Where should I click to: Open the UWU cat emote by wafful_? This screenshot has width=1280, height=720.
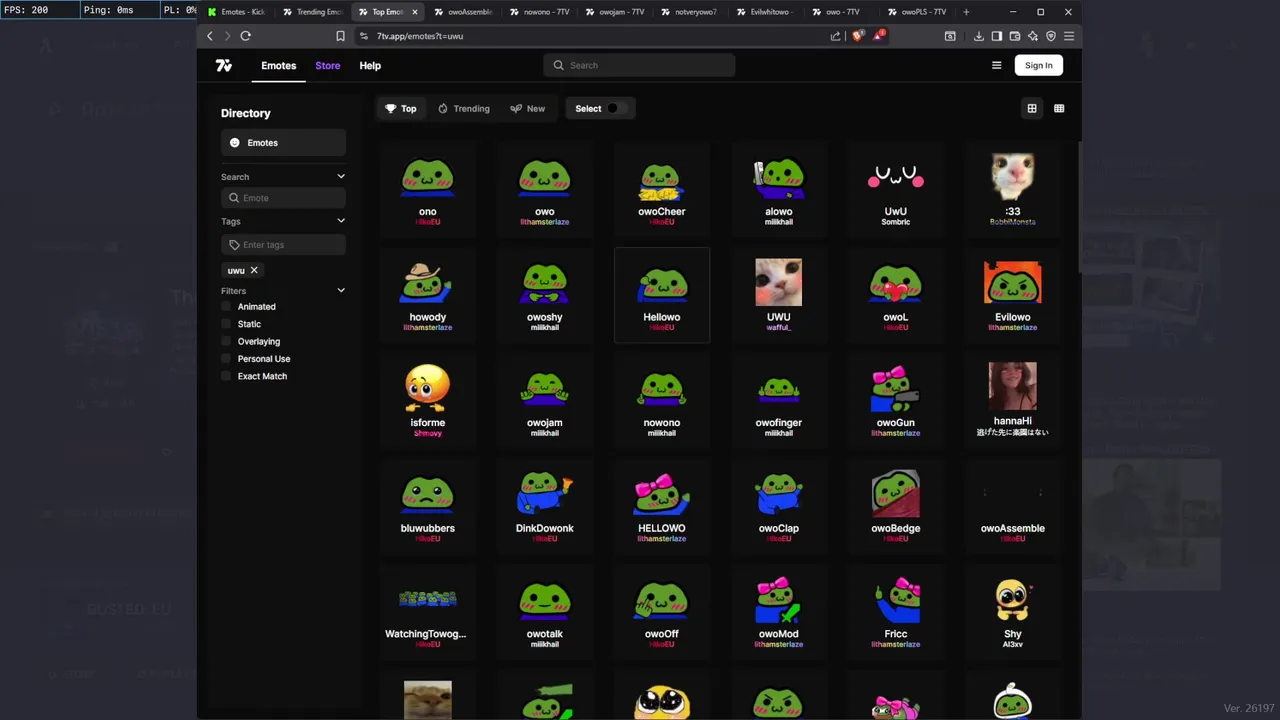pos(778,295)
